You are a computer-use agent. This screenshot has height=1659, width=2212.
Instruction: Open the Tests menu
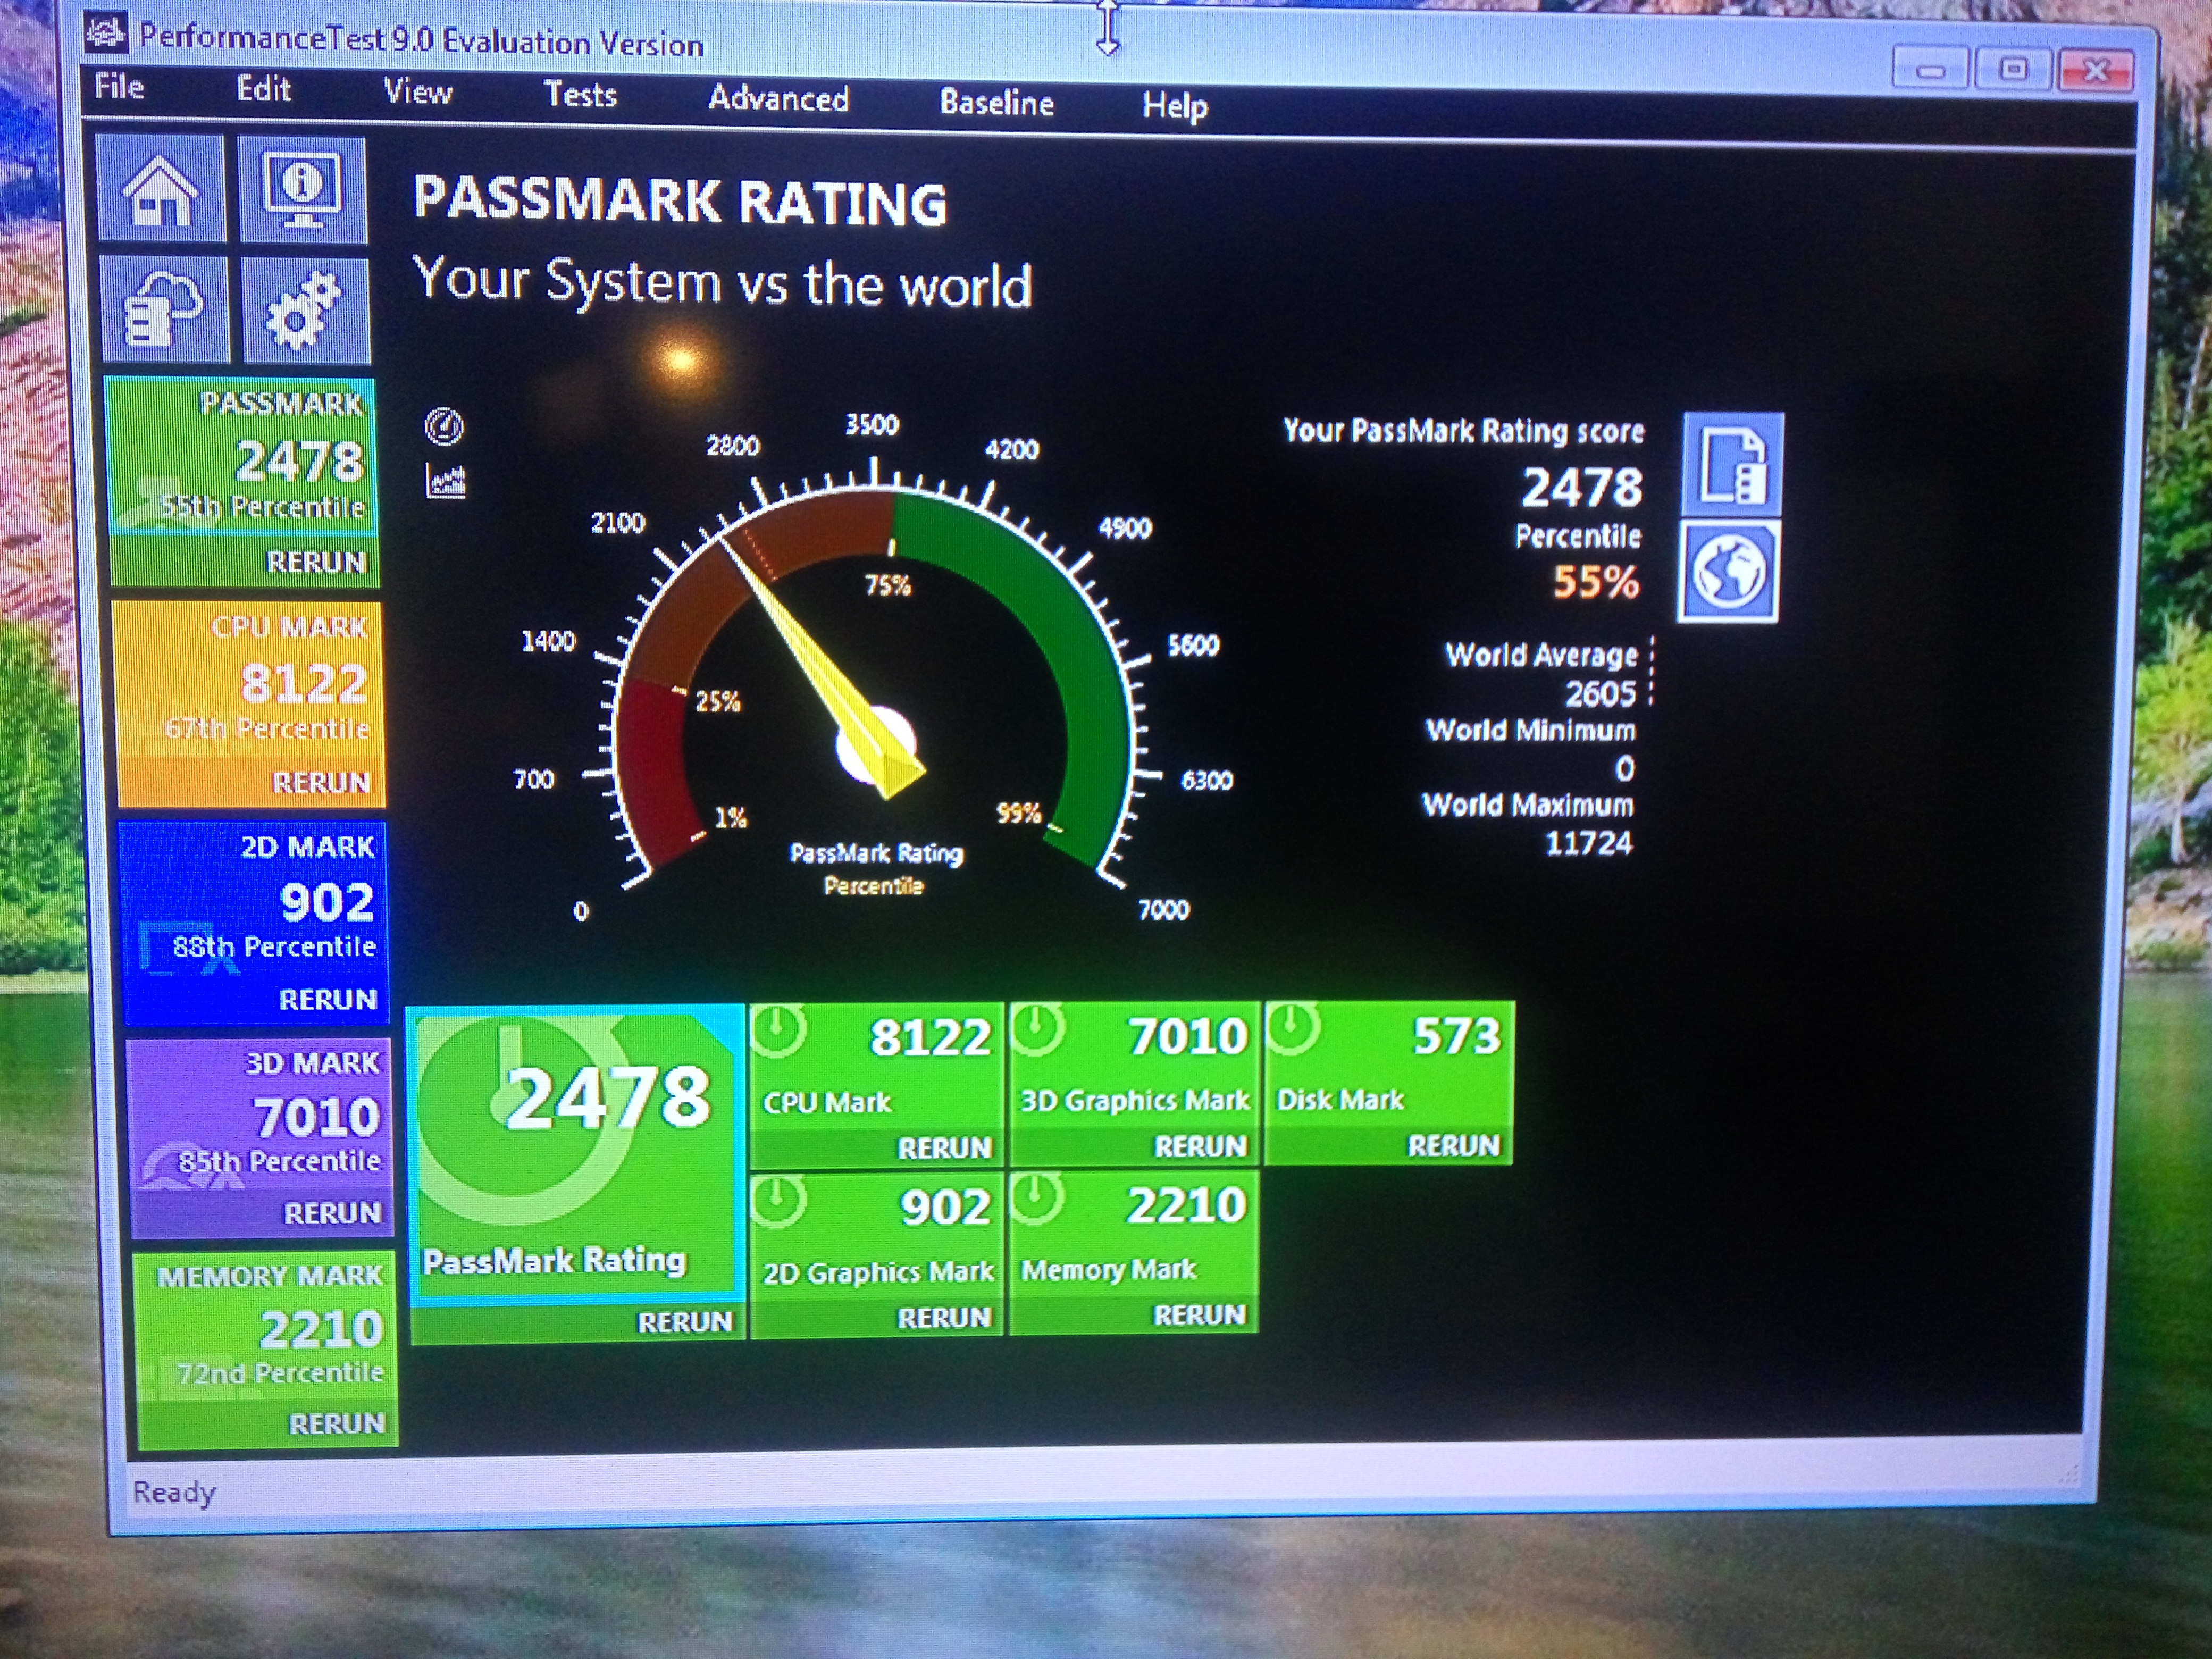point(580,95)
